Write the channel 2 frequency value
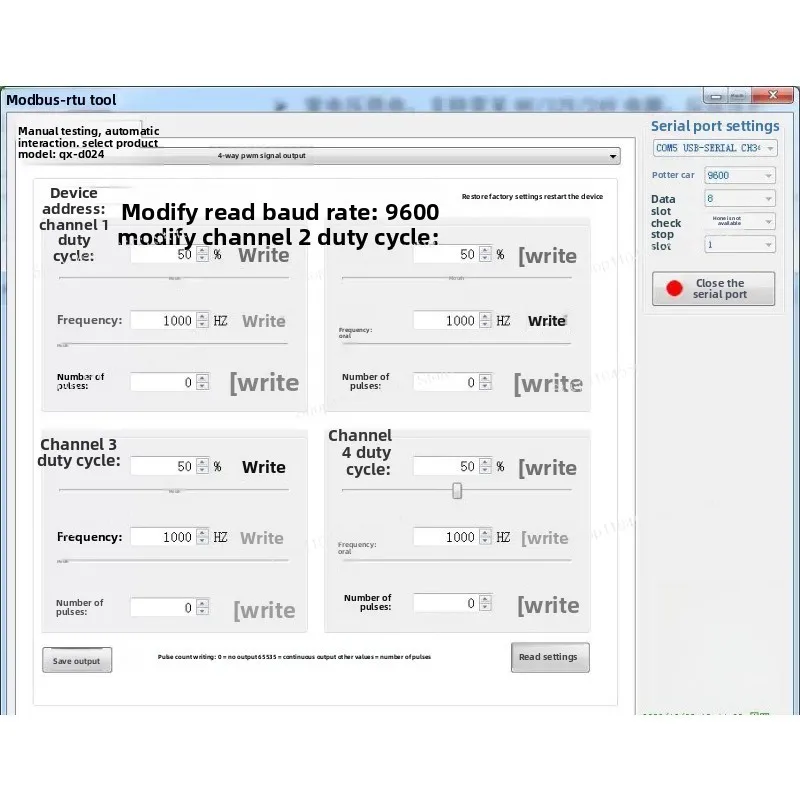Screen dimensions: 800x800 [547, 321]
